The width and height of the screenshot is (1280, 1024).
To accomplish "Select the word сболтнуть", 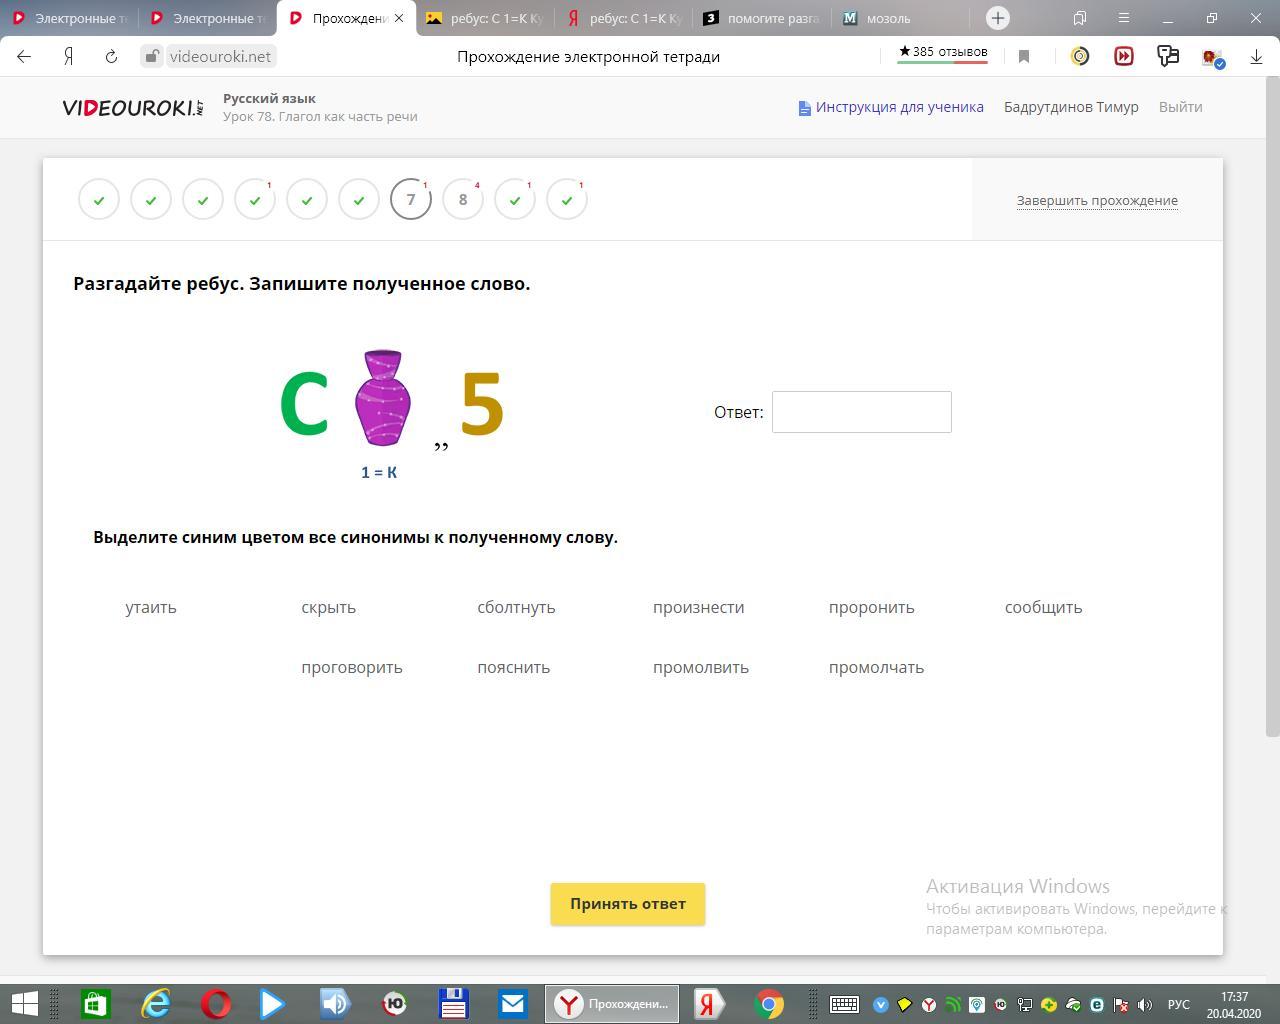I will [x=516, y=607].
